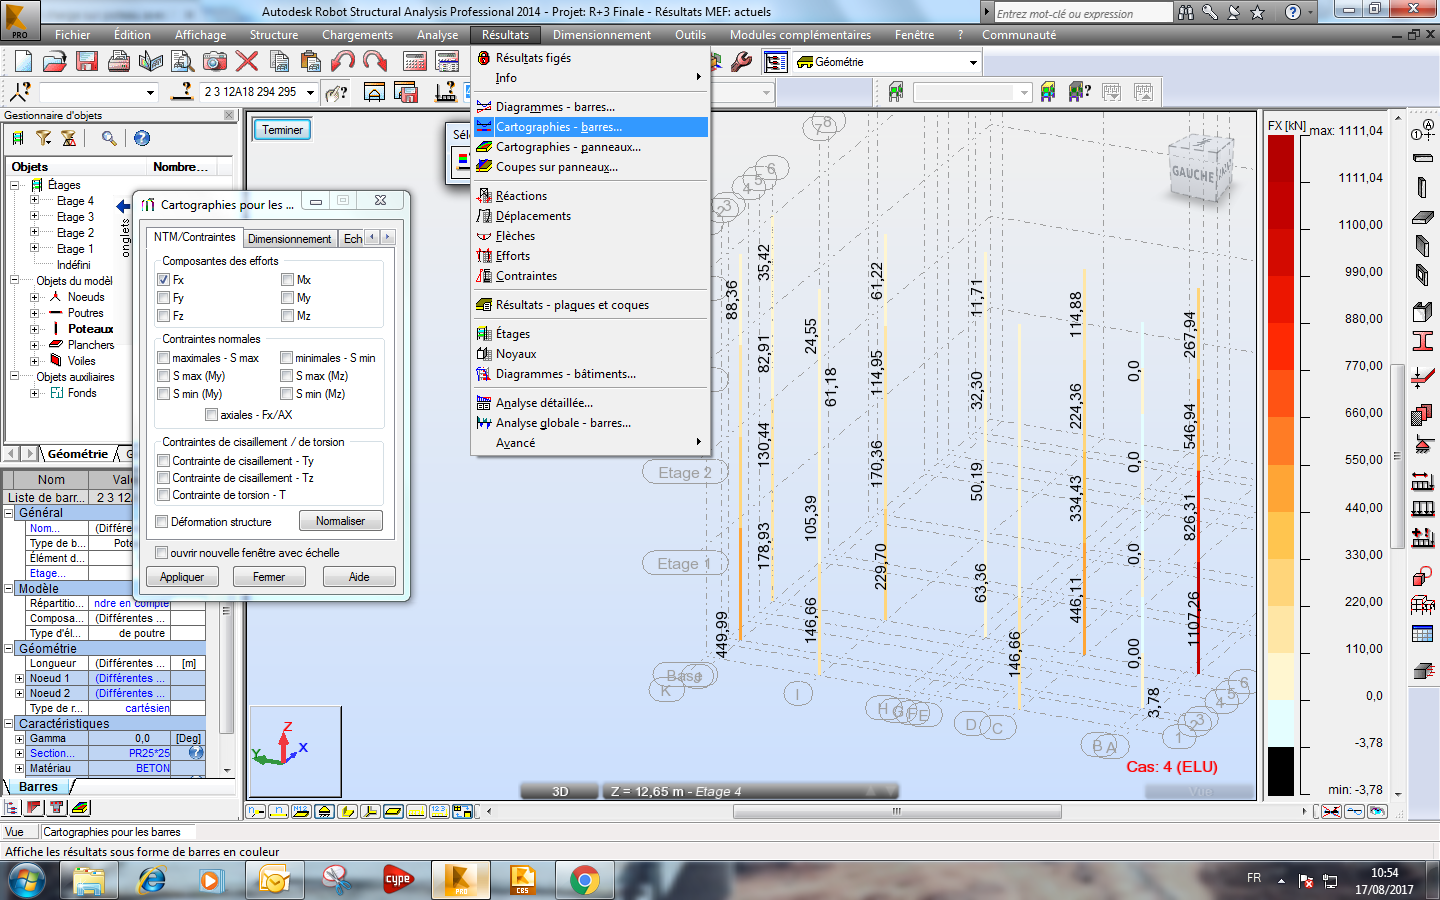The height and width of the screenshot is (900, 1440).
Task: Expand Etage 4 tree node
Action: (34, 201)
